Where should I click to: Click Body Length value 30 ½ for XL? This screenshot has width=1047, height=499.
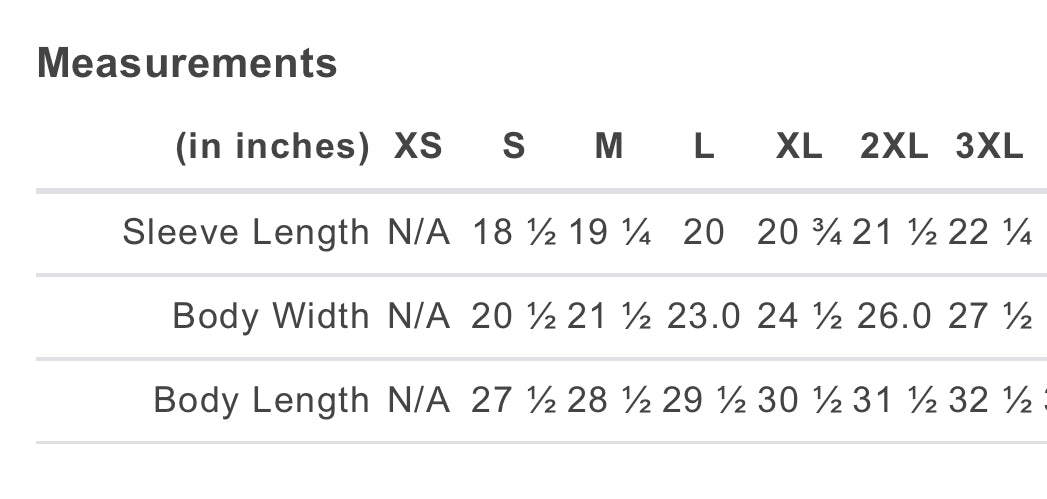pyautogui.click(x=799, y=401)
